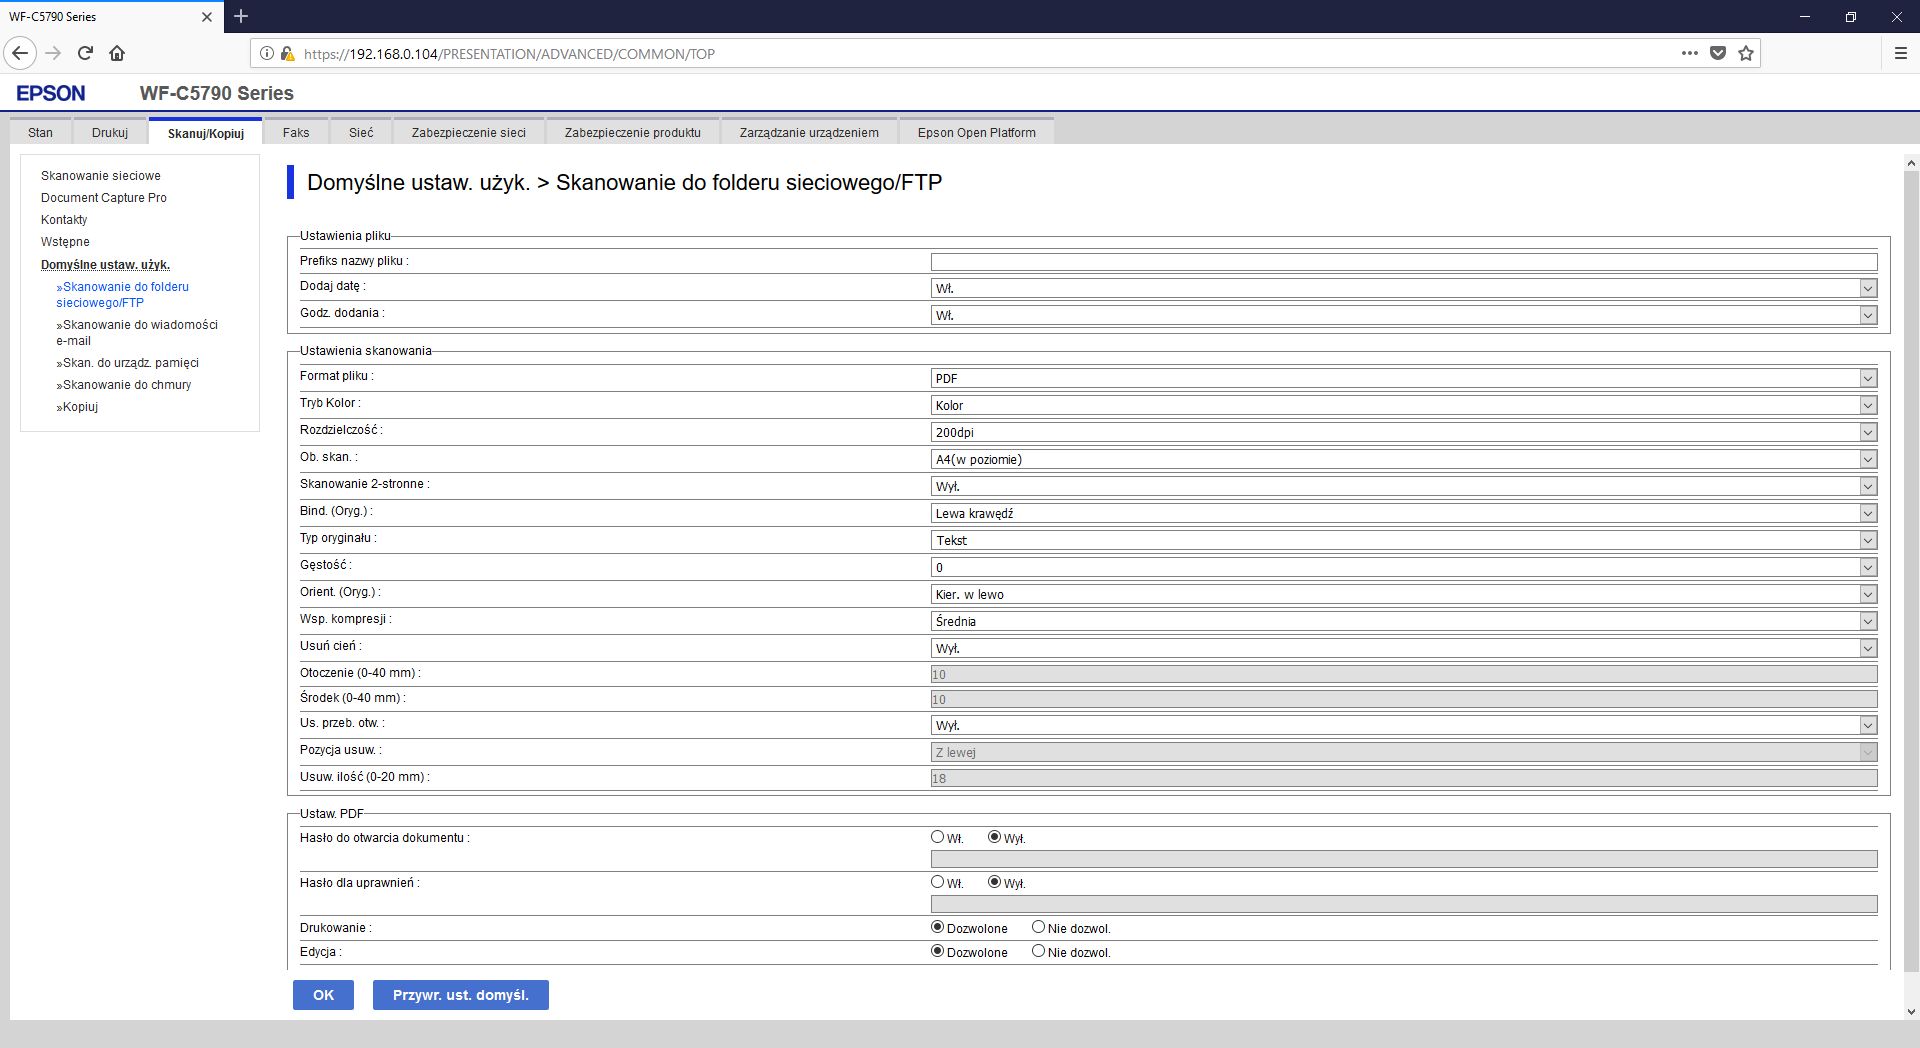
Task: Set Edycja to Dozwolone
Action: click(x=937, y=951)
